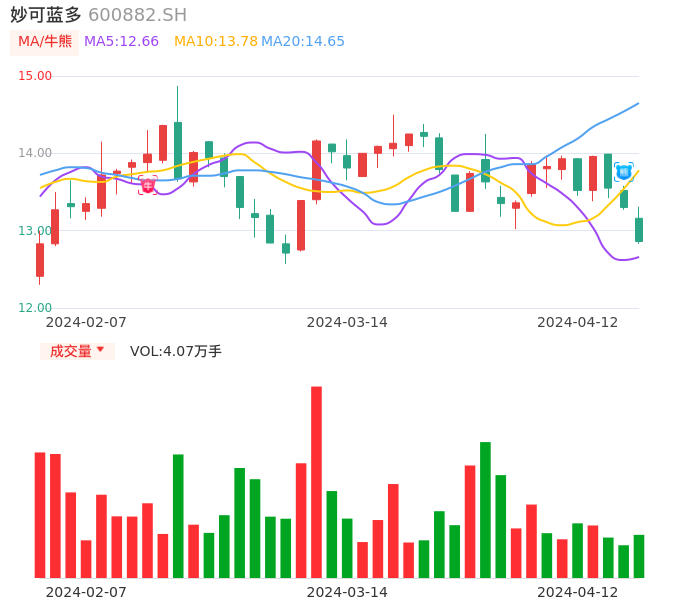The width and height of the screenshot is (686, 606).
Task: Toggle the MA10 moving average label
Action: [x=215, y=42]
